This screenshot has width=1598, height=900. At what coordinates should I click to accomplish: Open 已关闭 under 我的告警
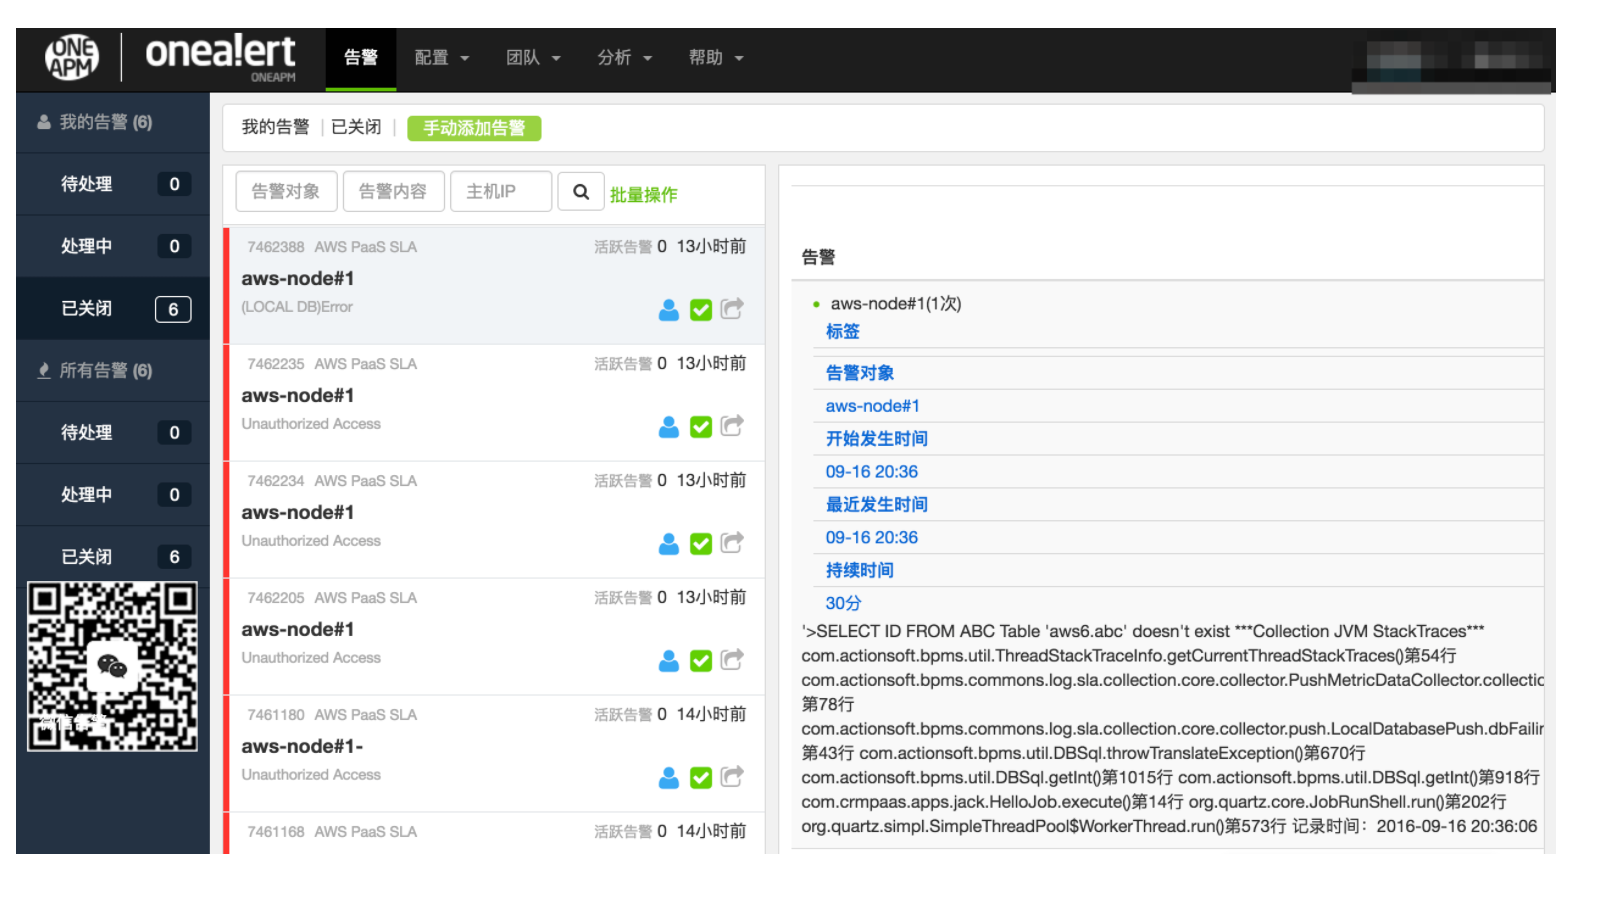click(x=113, y=309)
